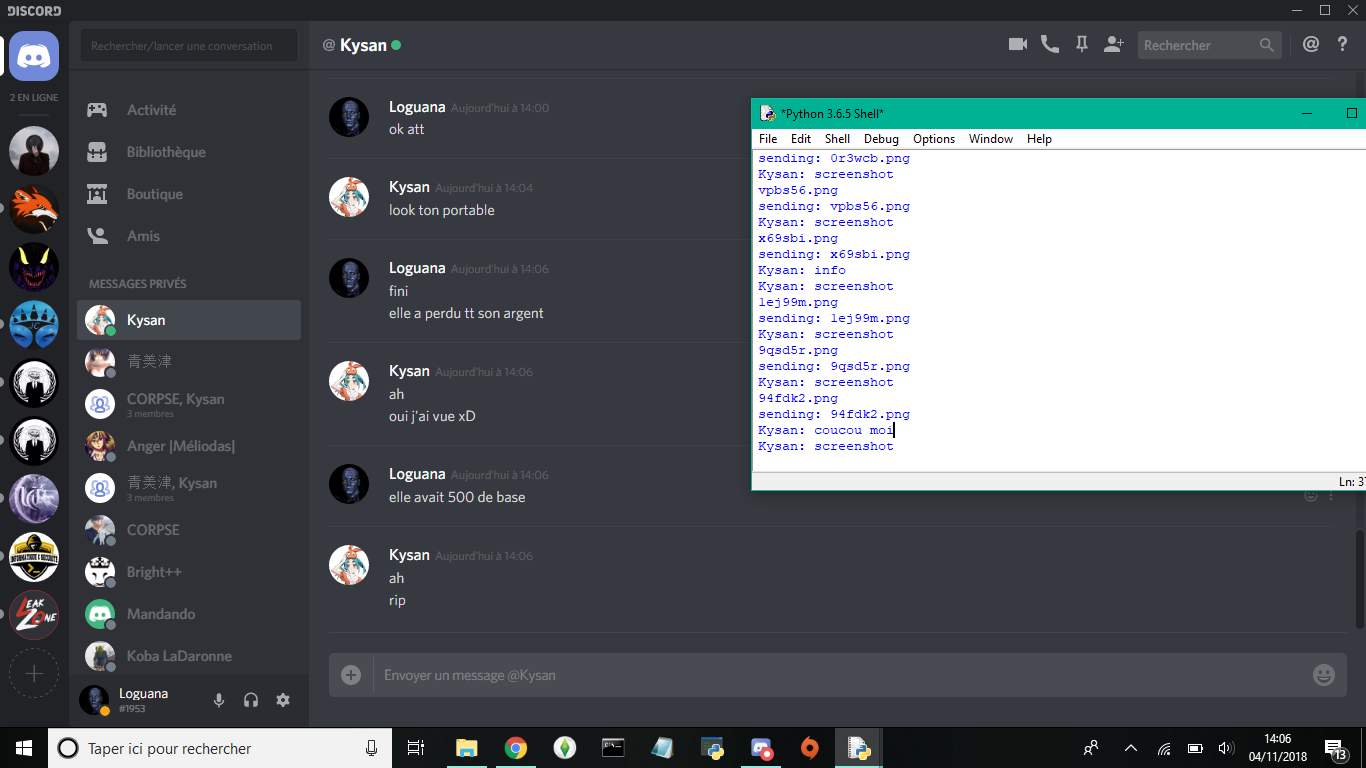Open the File menu in Python Shell
The width and height of the screenshot is (1366, 768).
(x=768, y=139)
